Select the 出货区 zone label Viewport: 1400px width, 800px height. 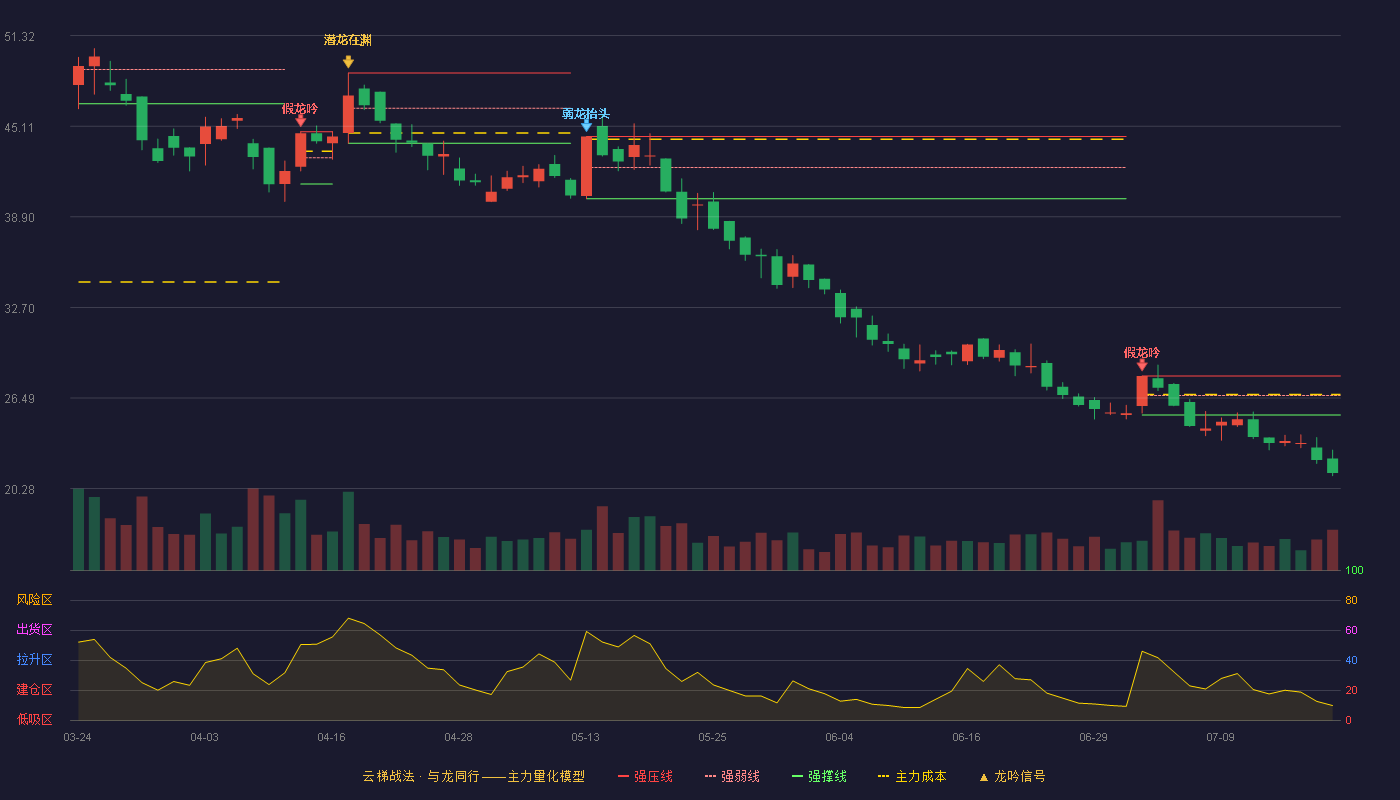tap(34, 630)
